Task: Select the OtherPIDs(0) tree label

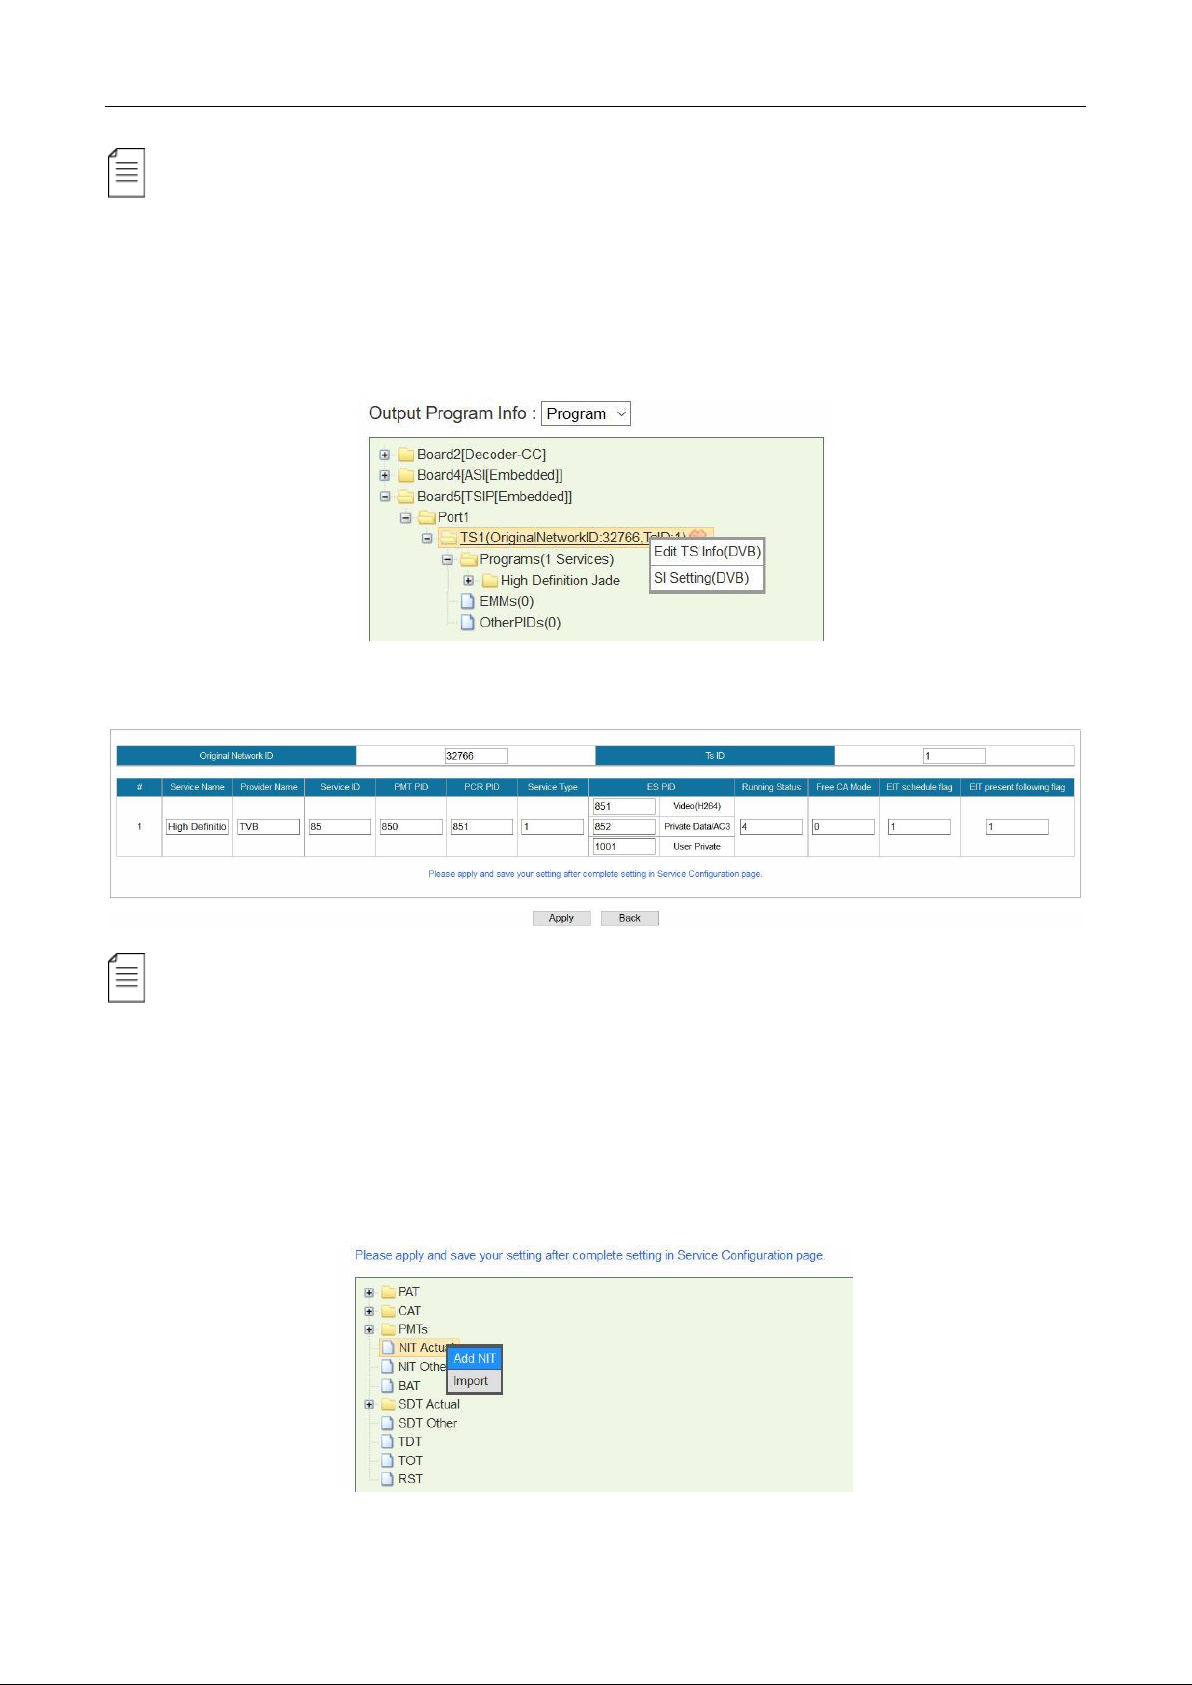Action: [x=520, y=623]
